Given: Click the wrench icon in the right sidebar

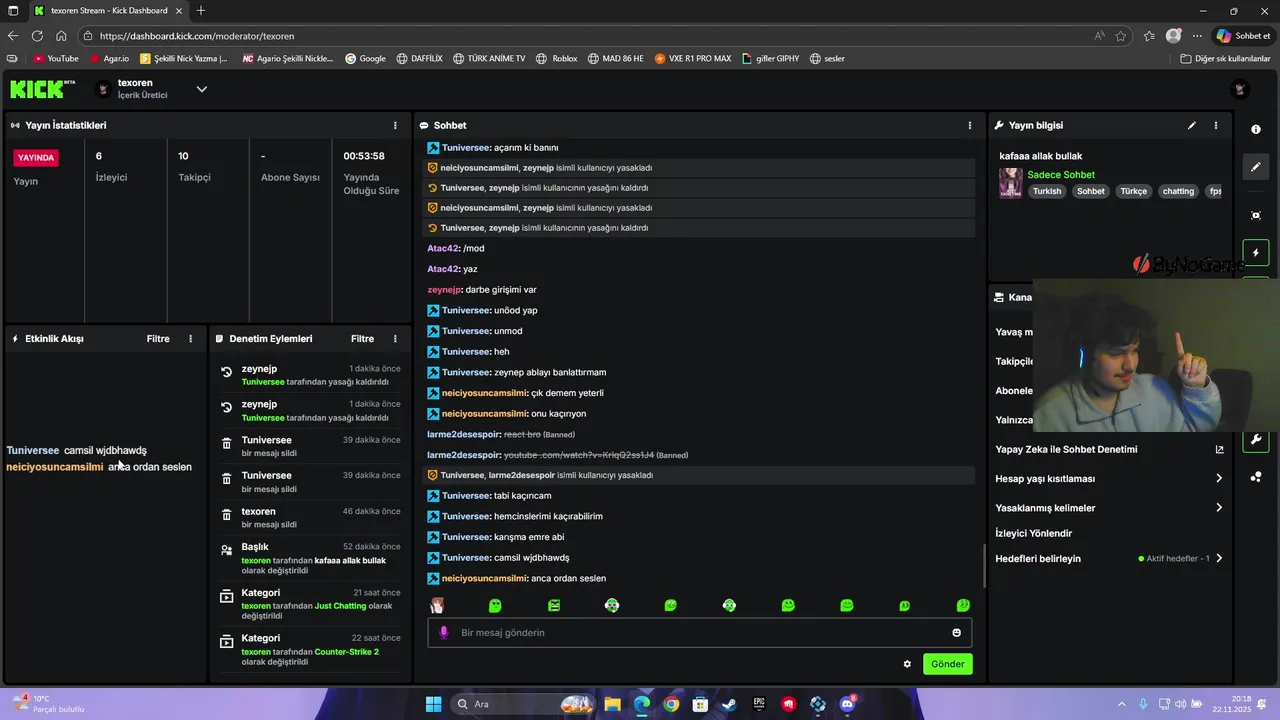Looking at the screenshot, I should 1256,440.
